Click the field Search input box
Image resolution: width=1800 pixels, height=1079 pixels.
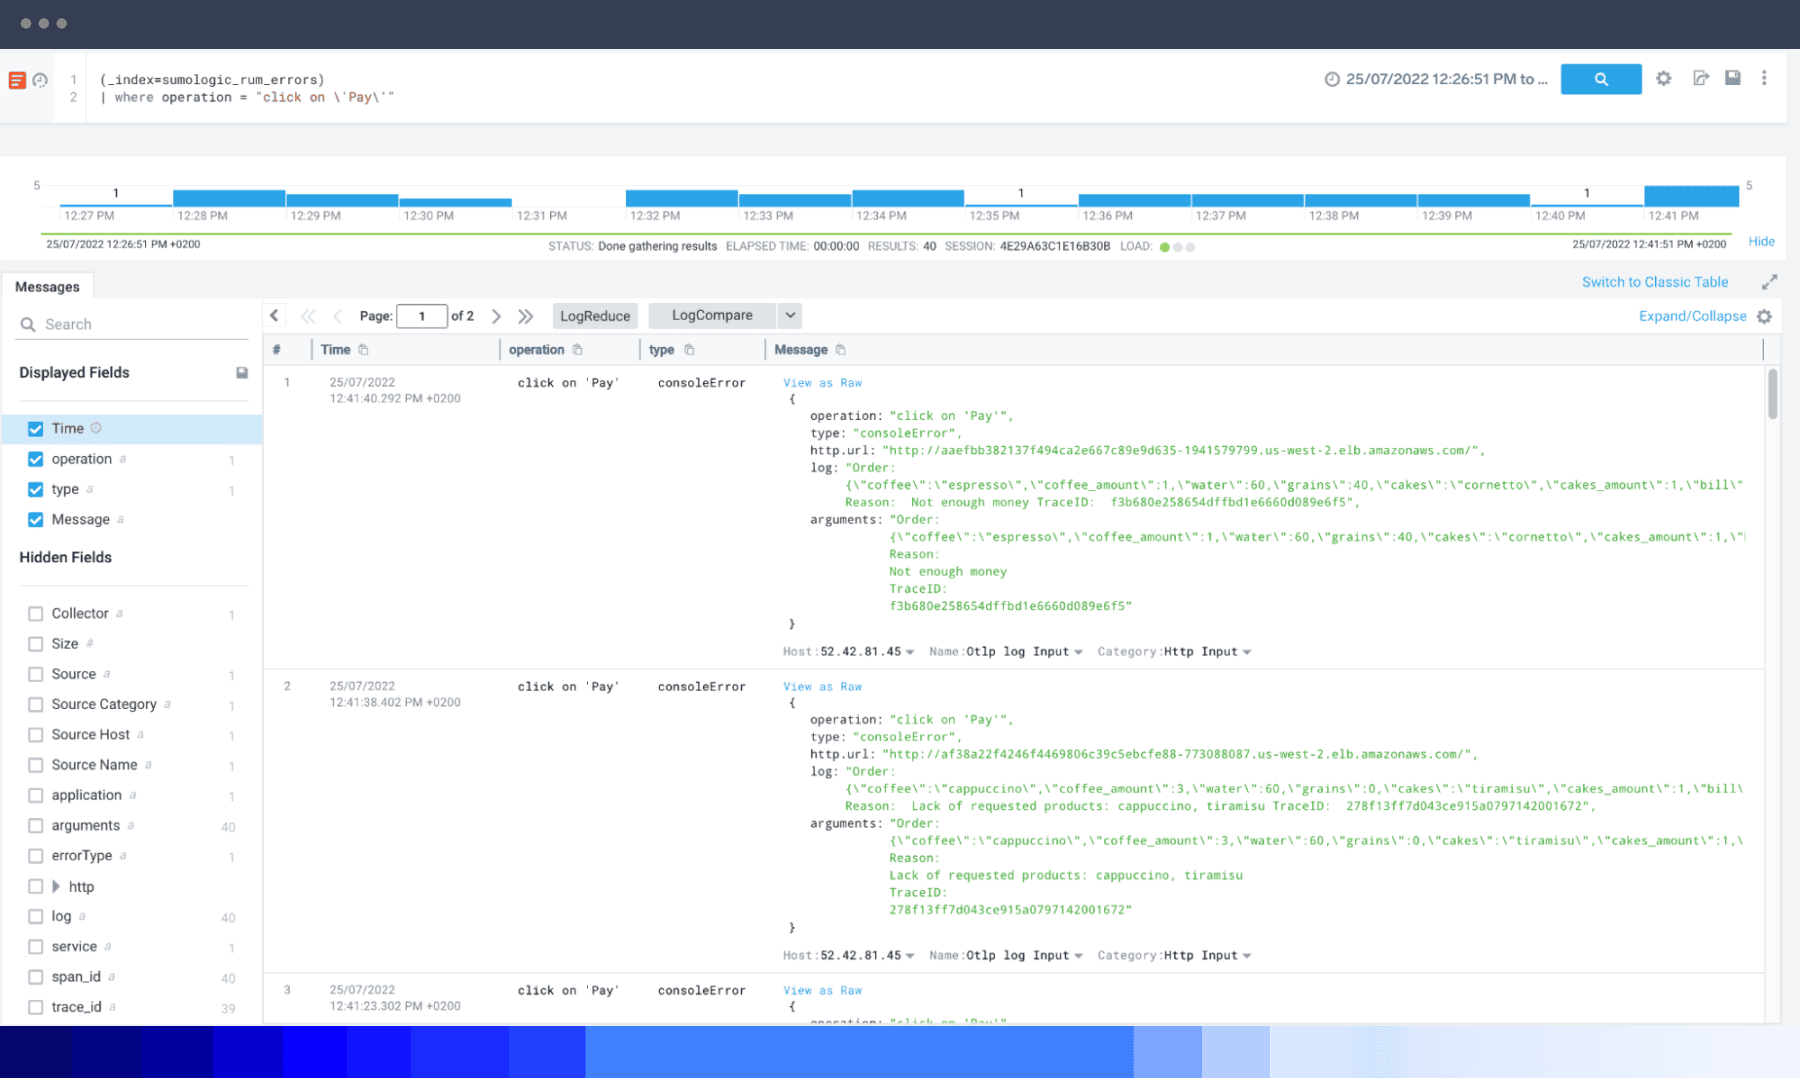click(x=133, y=324)
